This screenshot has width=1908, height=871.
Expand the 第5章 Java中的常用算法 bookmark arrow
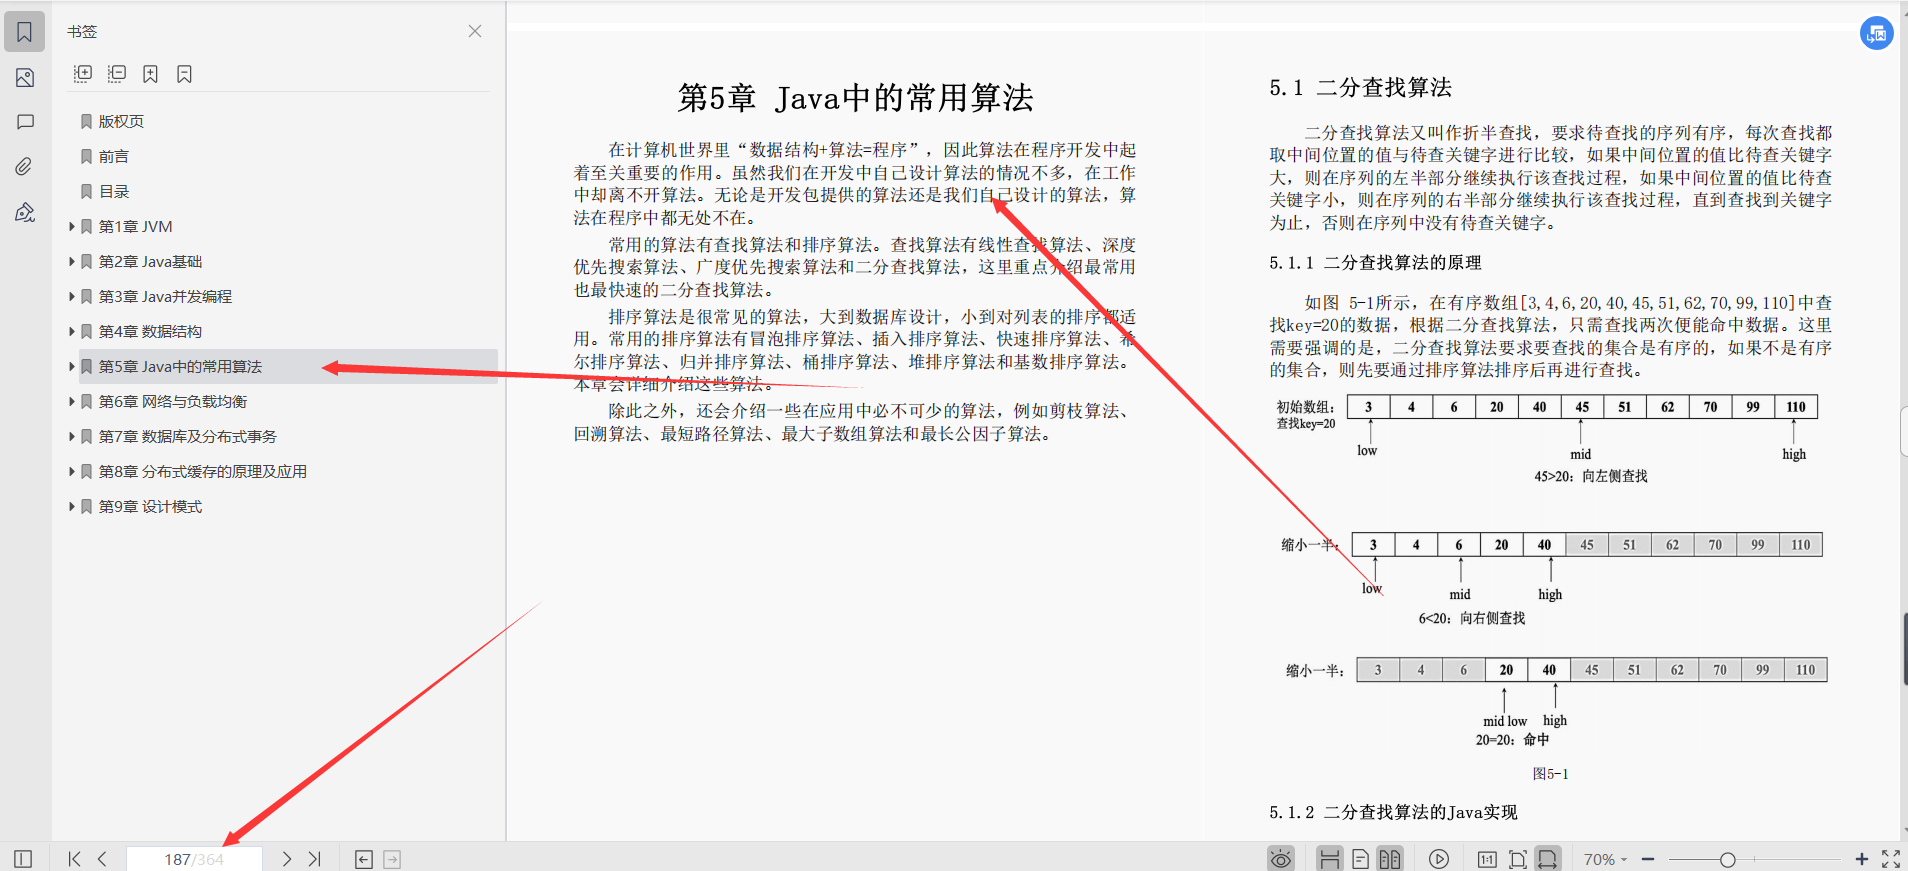72,366
